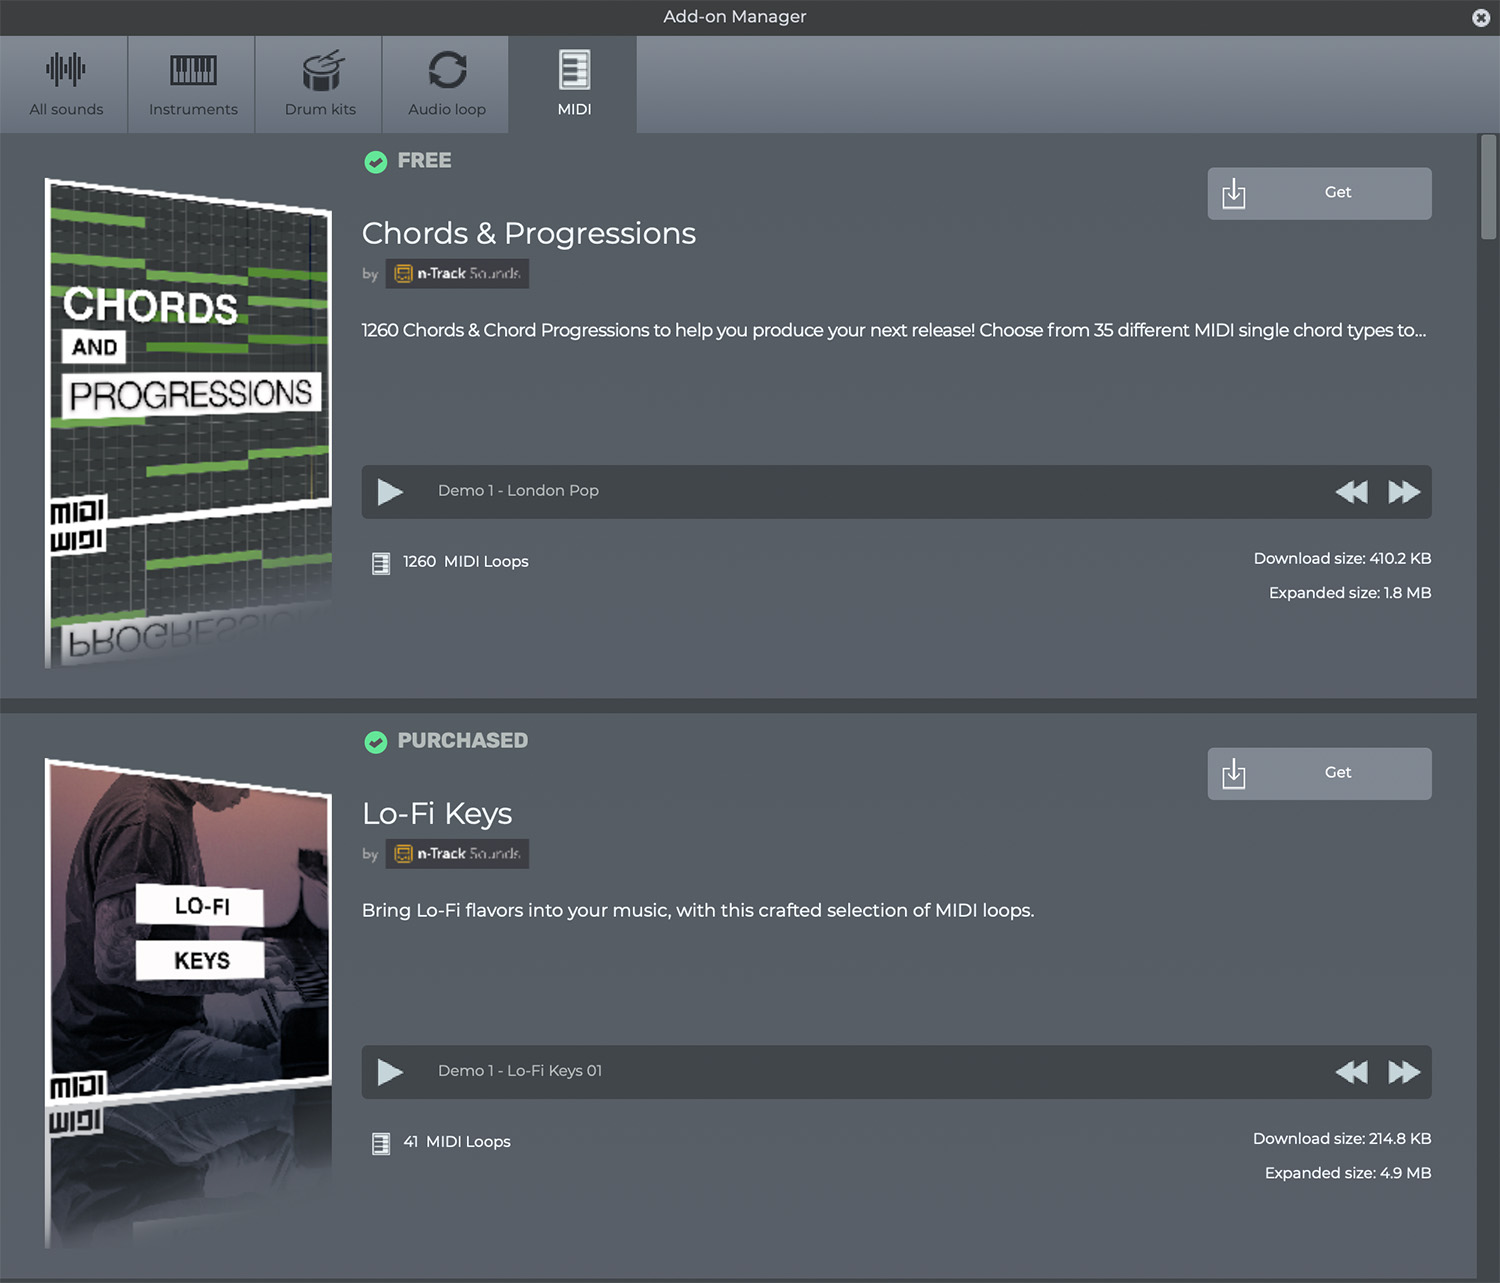1500x1283 pixels.
Task: Open the Audio loop tab
Action: tap(447, 85)
